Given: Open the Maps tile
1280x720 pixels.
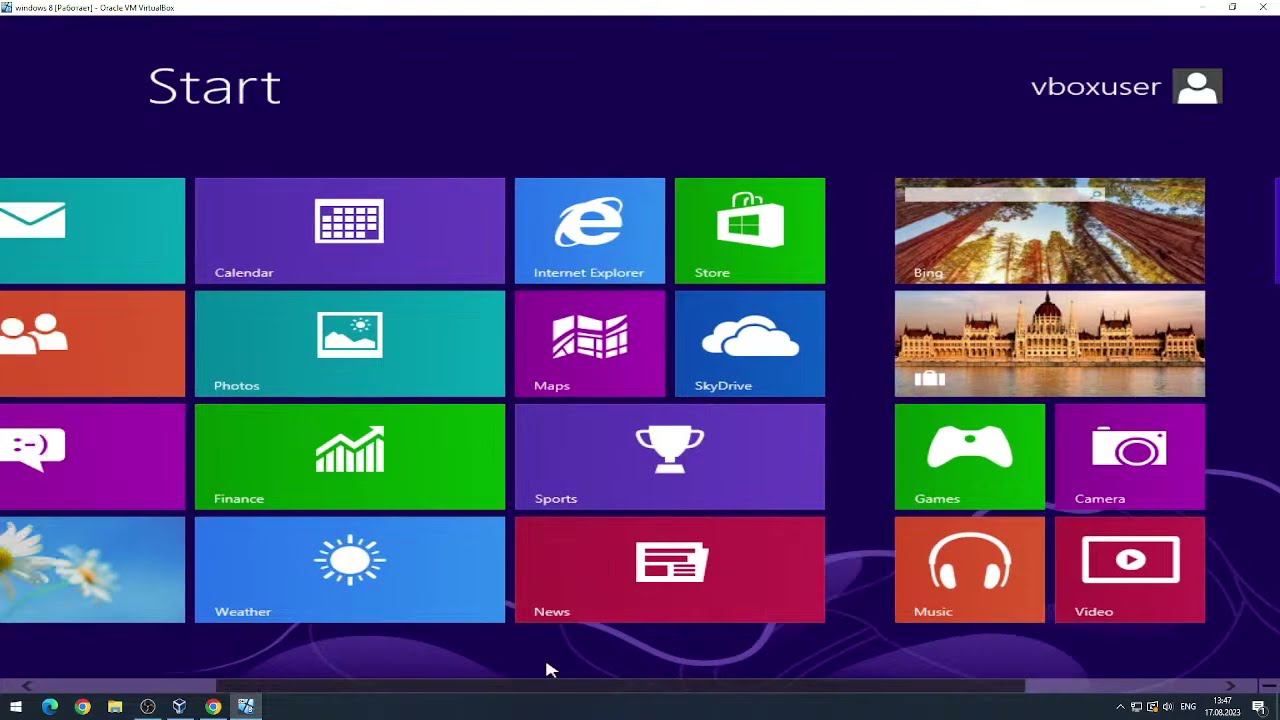Looking at the screenshot, I should pyautogui.click(x=590, y=343).
